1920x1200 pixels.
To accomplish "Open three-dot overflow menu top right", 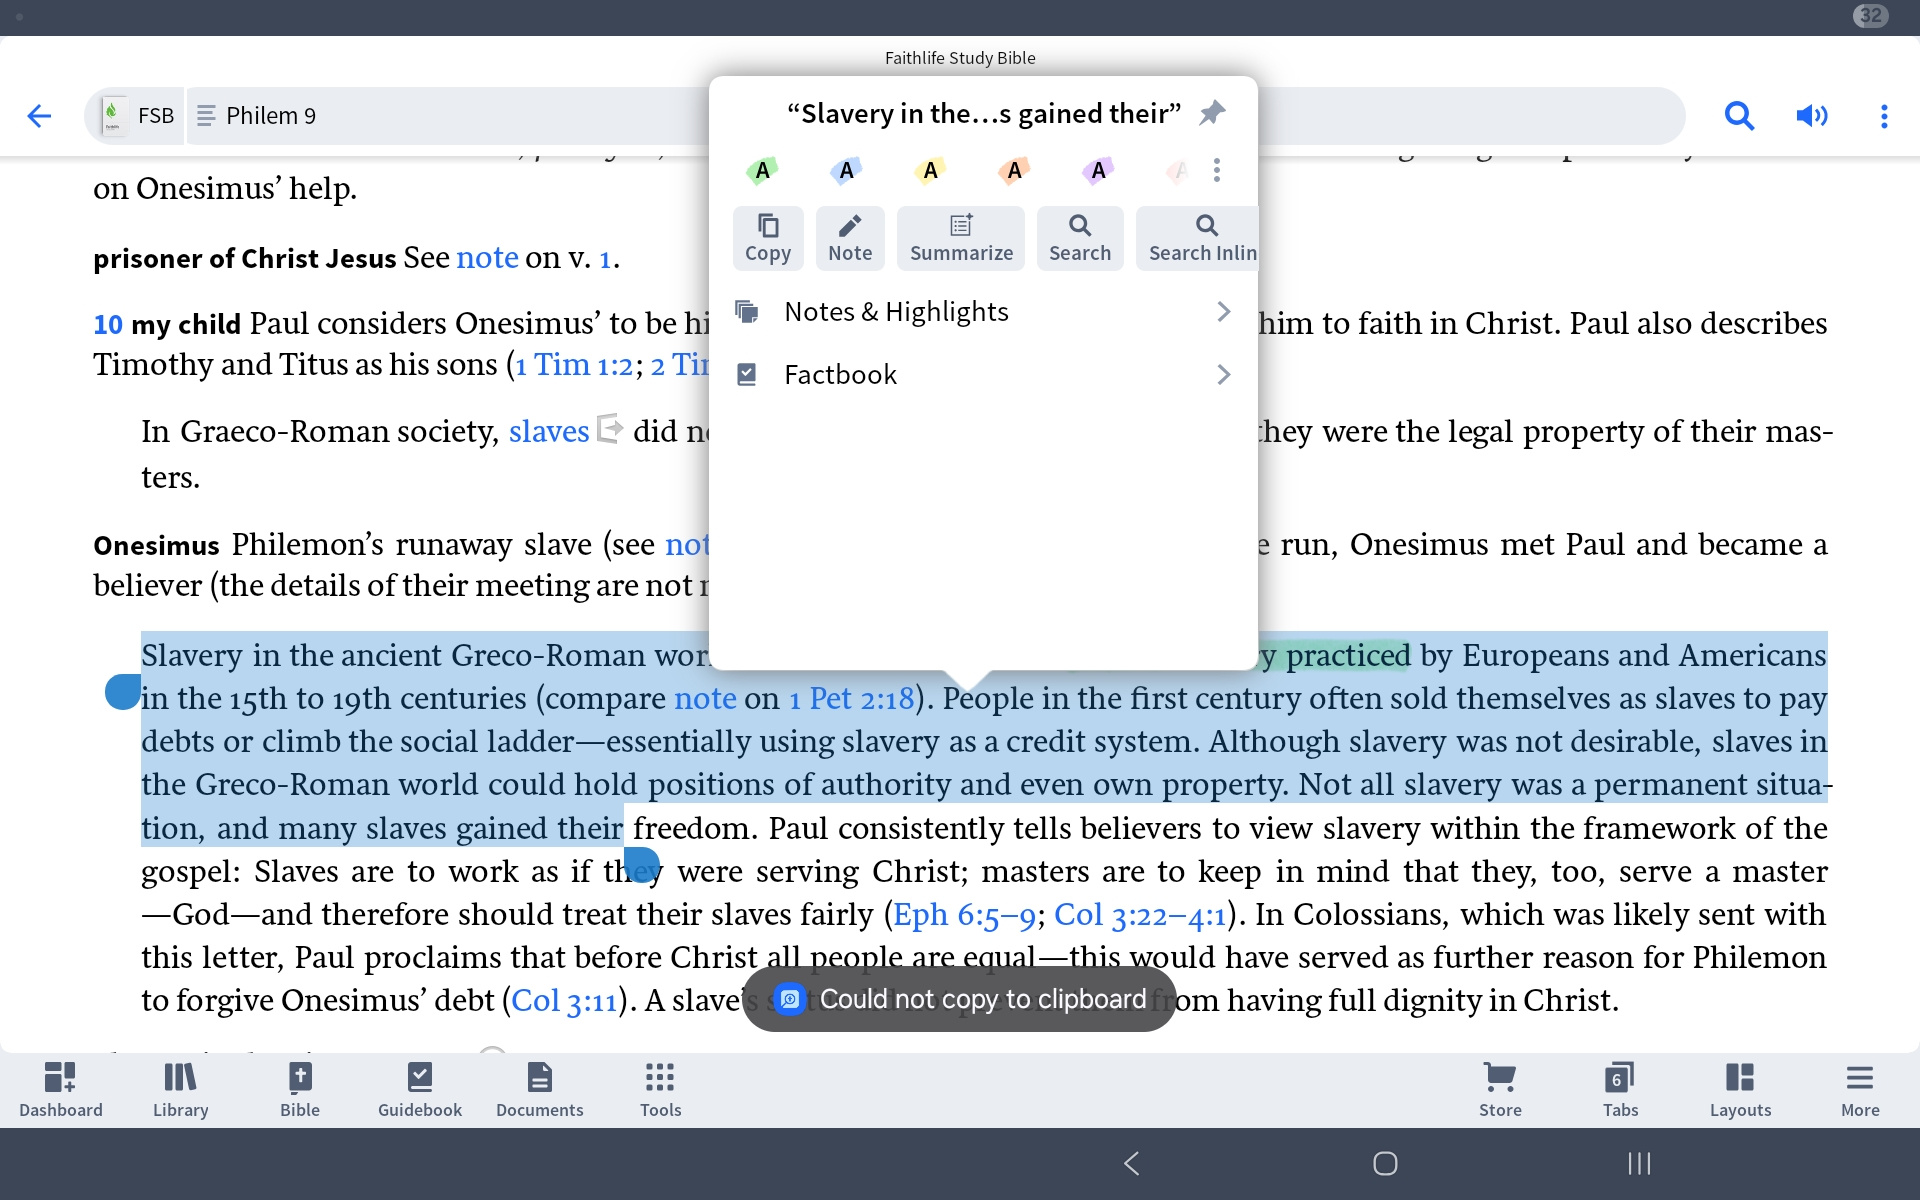I will (1884, 116).
